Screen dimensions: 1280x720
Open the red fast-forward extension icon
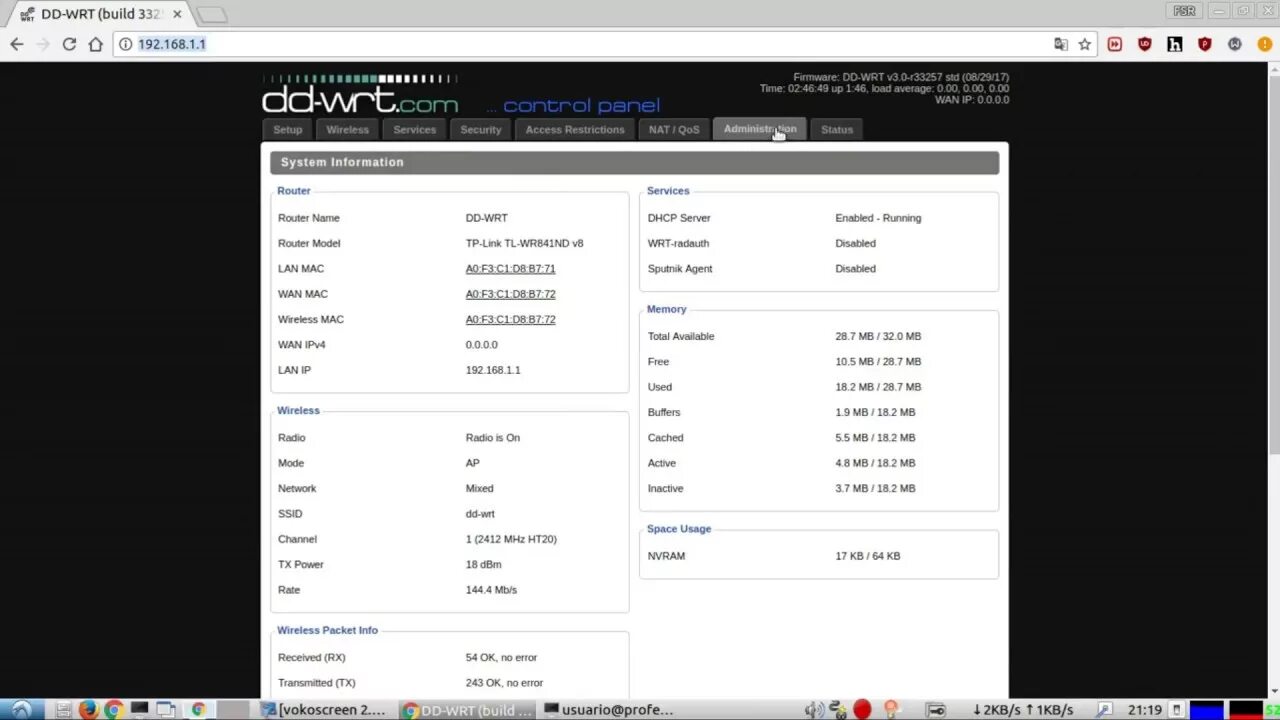pyautogui.click(x=1115, y=44)
